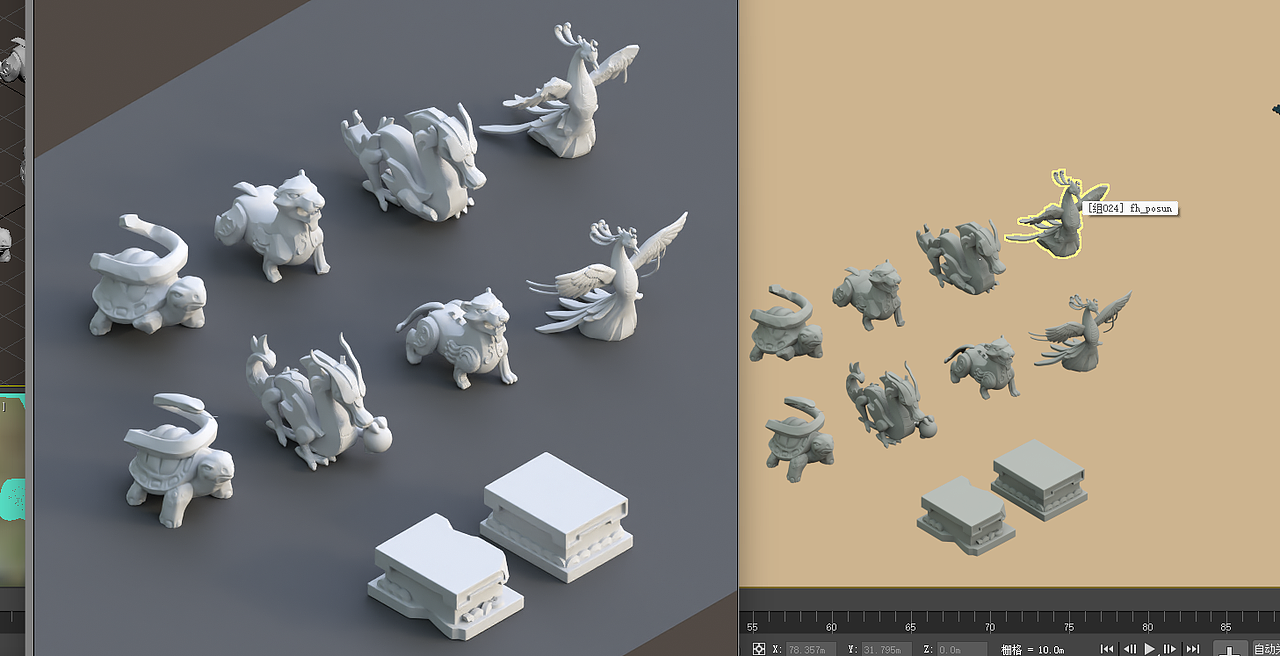The width and height of the screenshot is (1280, 656).
Task: Jump to the start frame
Action: 1107,649
